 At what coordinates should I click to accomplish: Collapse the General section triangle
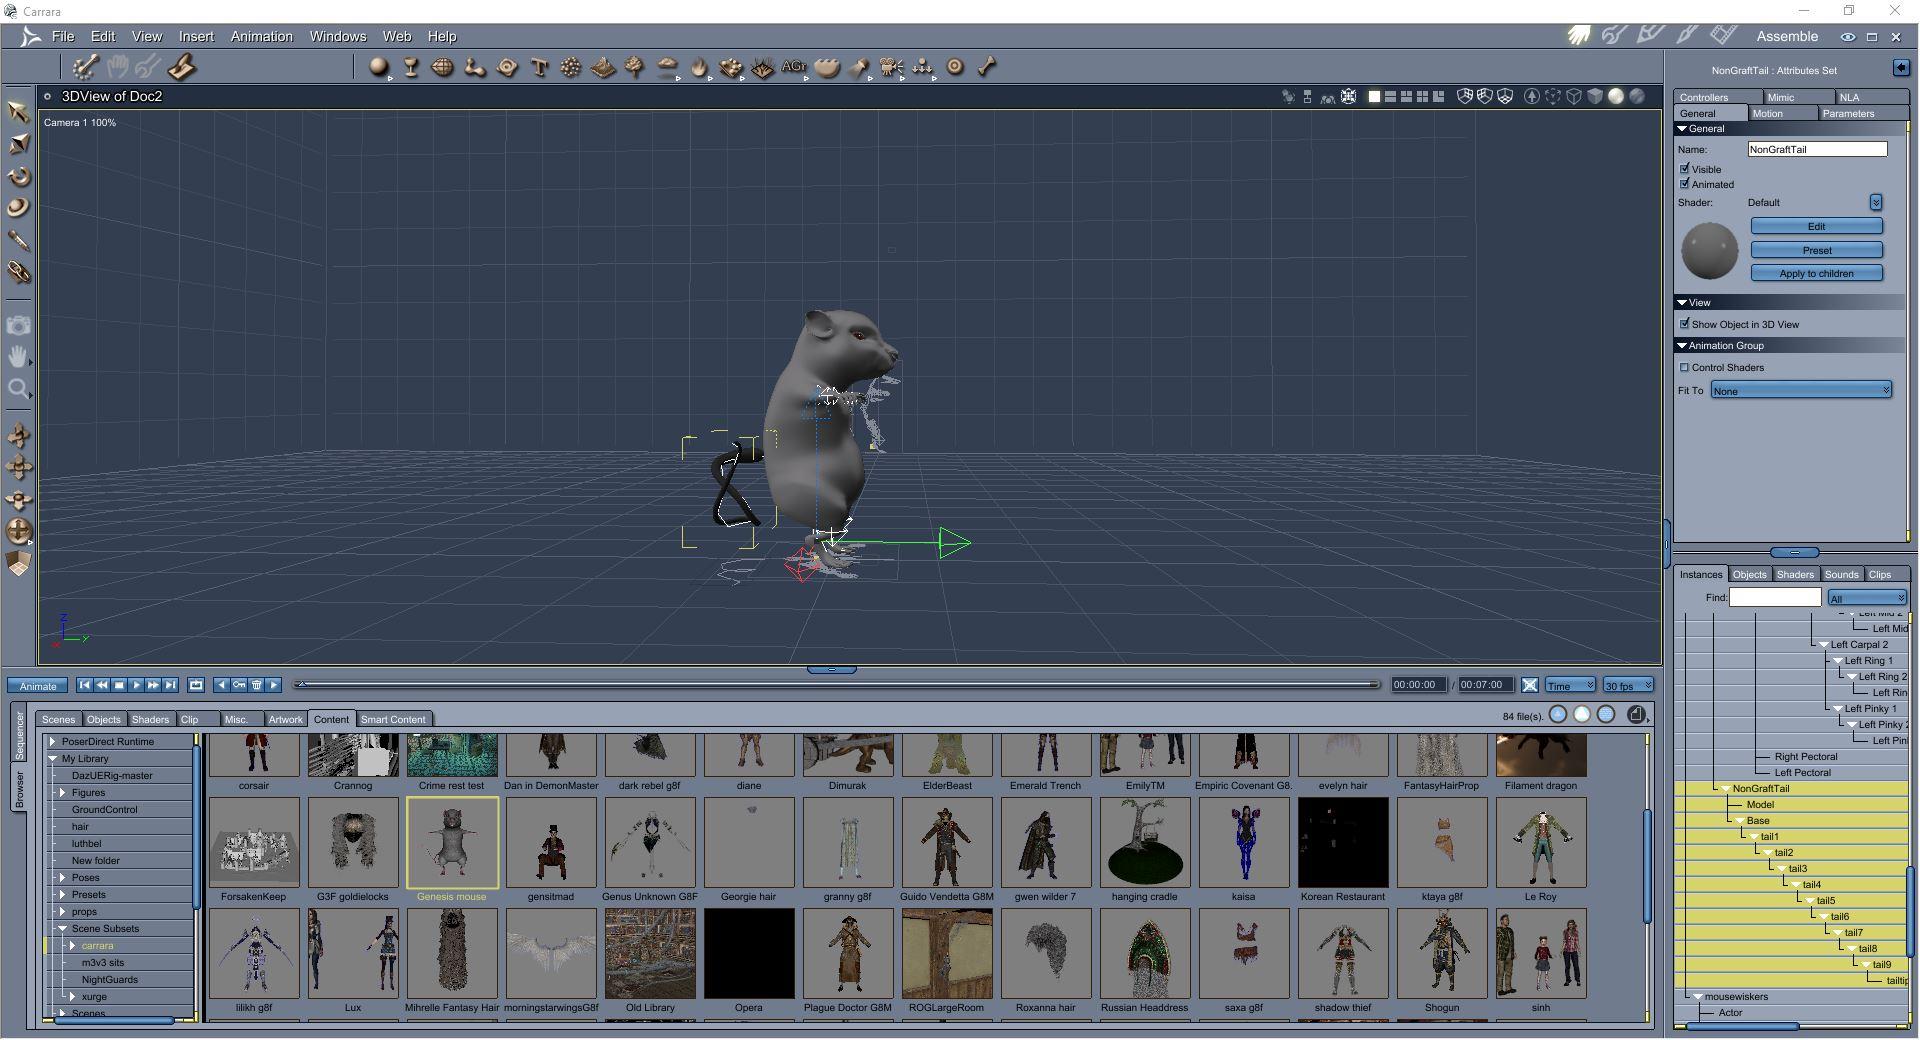tap(1682, 129)
